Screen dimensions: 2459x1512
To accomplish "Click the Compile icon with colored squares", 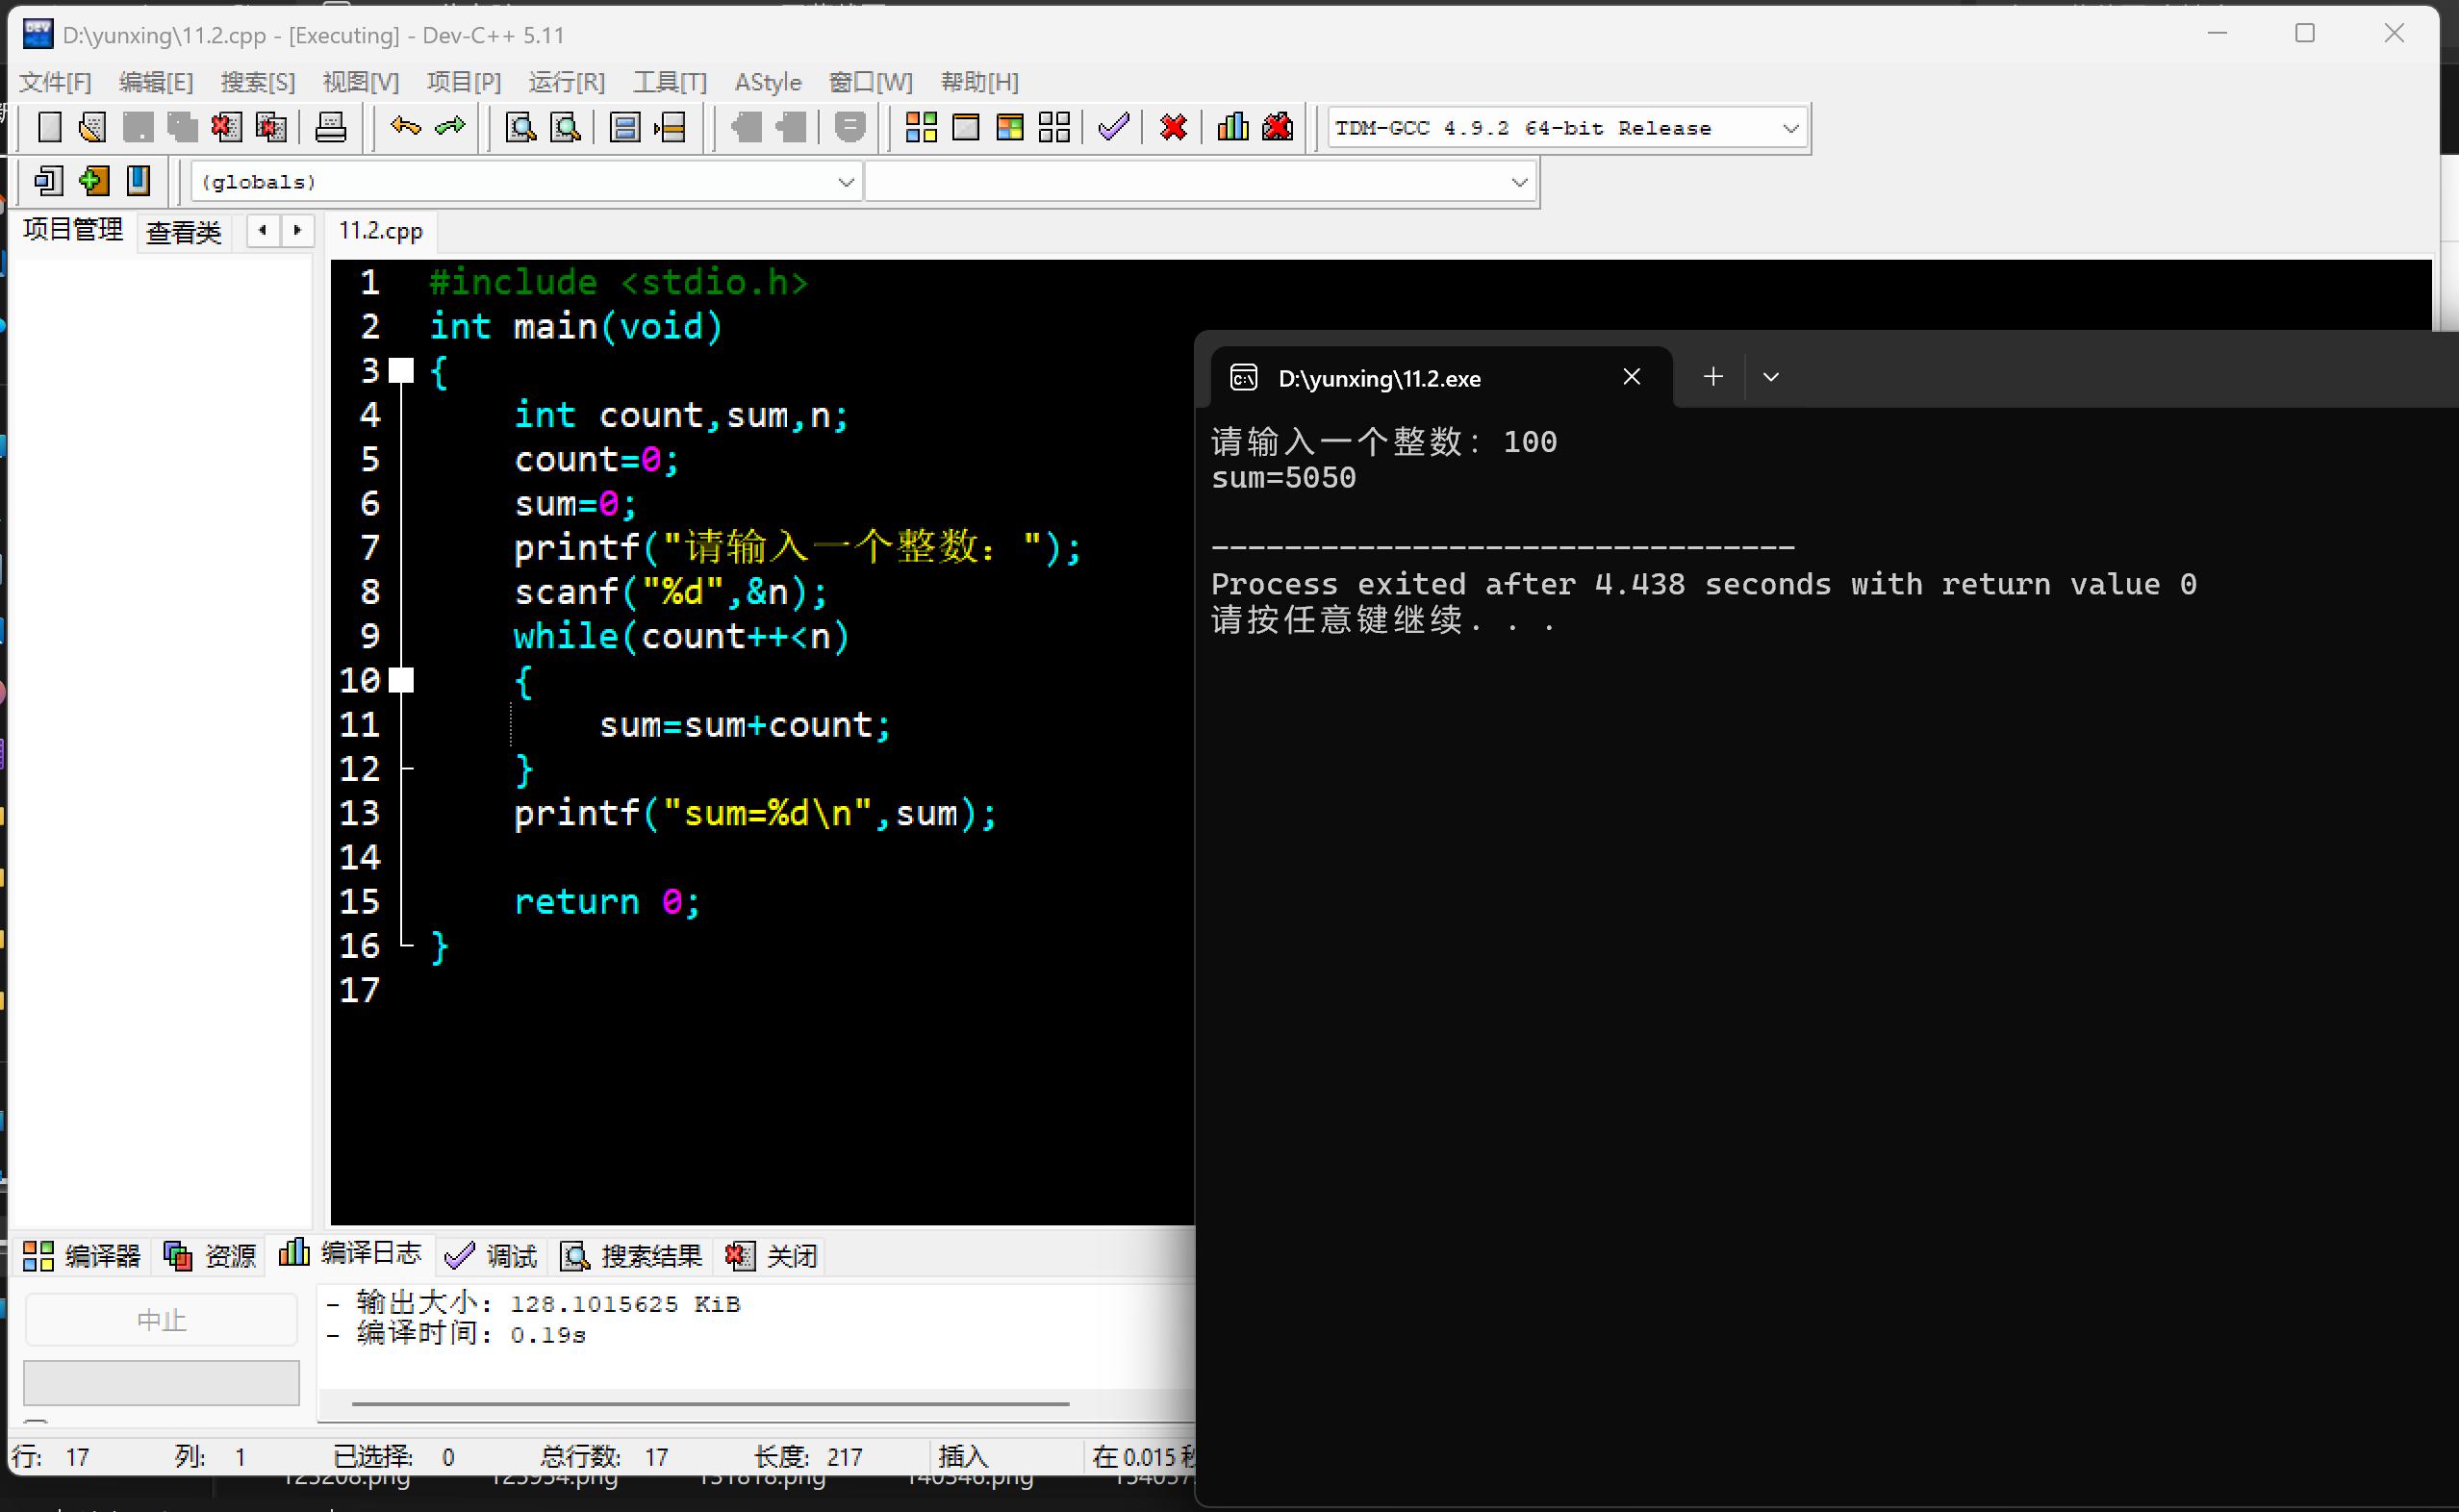I will (921, 128).
